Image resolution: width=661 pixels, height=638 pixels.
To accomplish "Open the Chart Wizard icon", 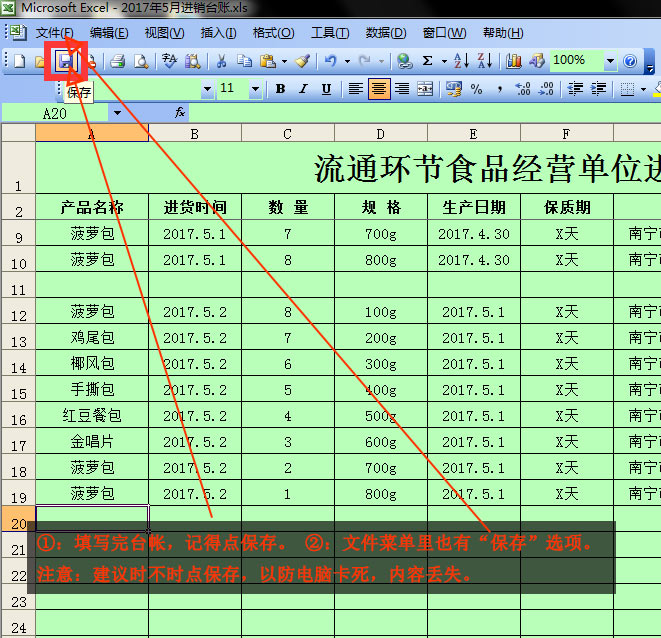I will [514, 61].
